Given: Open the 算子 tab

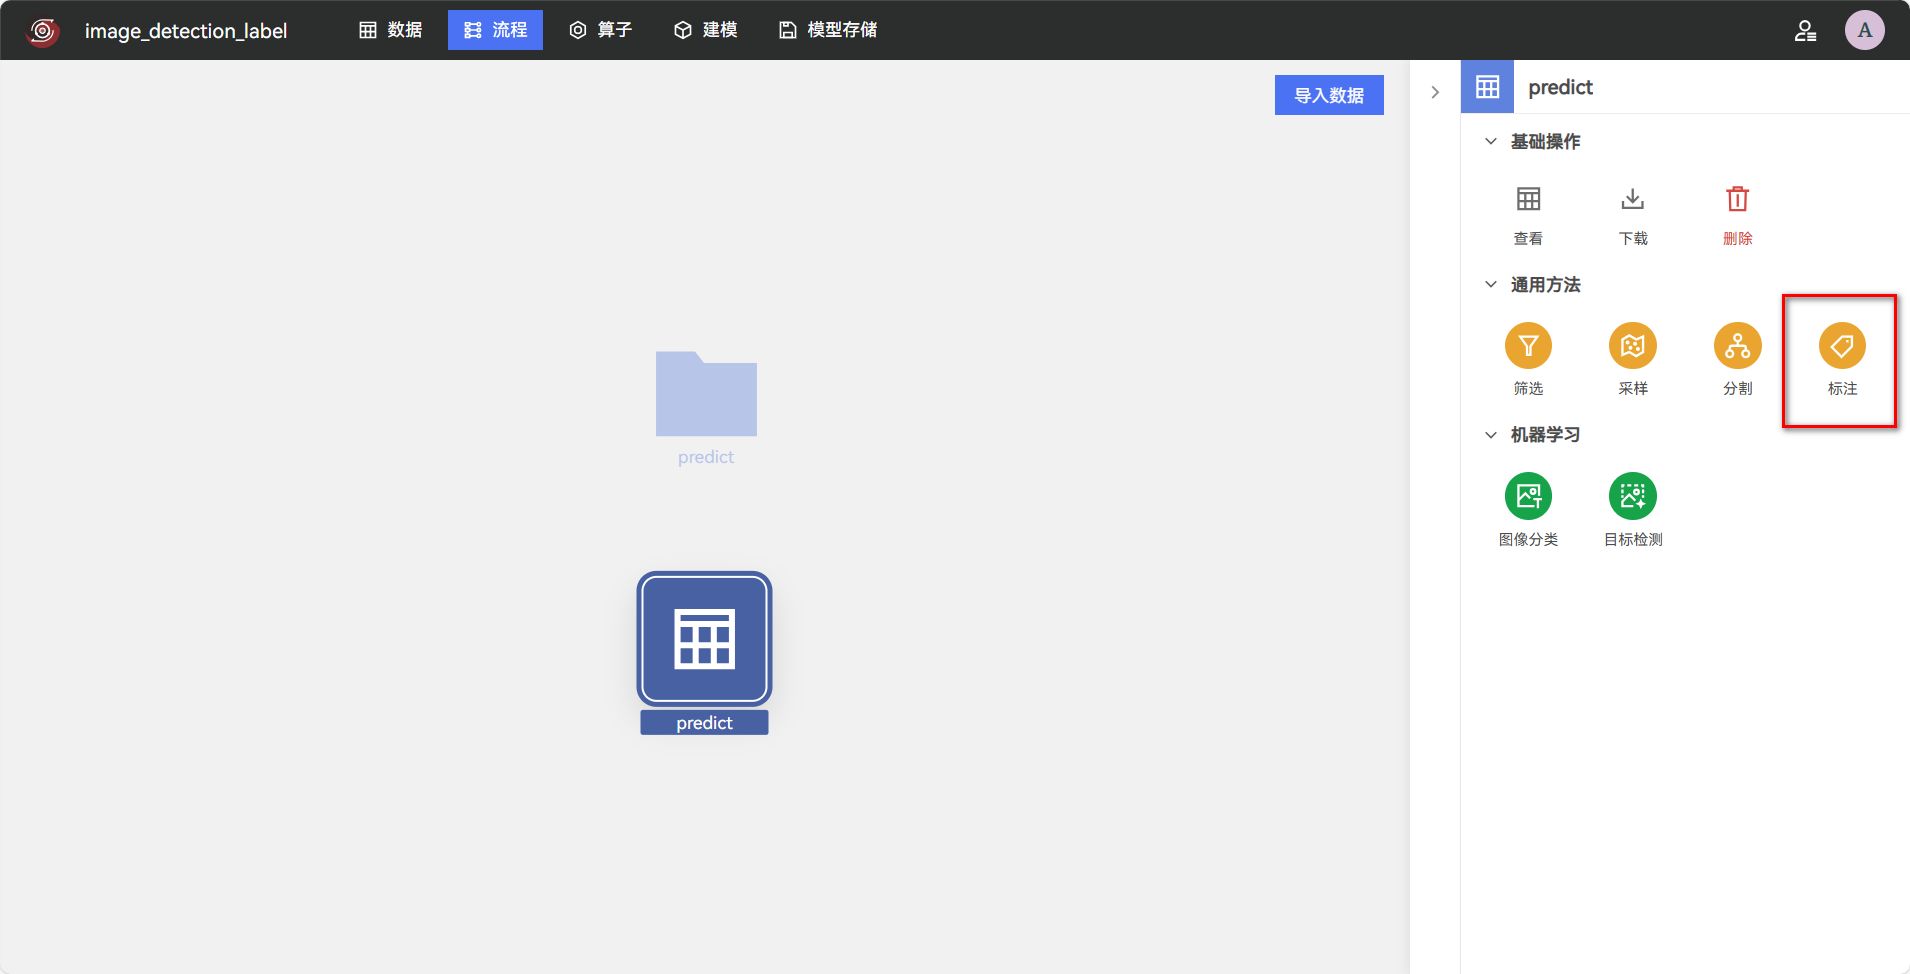Looking at the screenshot, I should point(600,30).
